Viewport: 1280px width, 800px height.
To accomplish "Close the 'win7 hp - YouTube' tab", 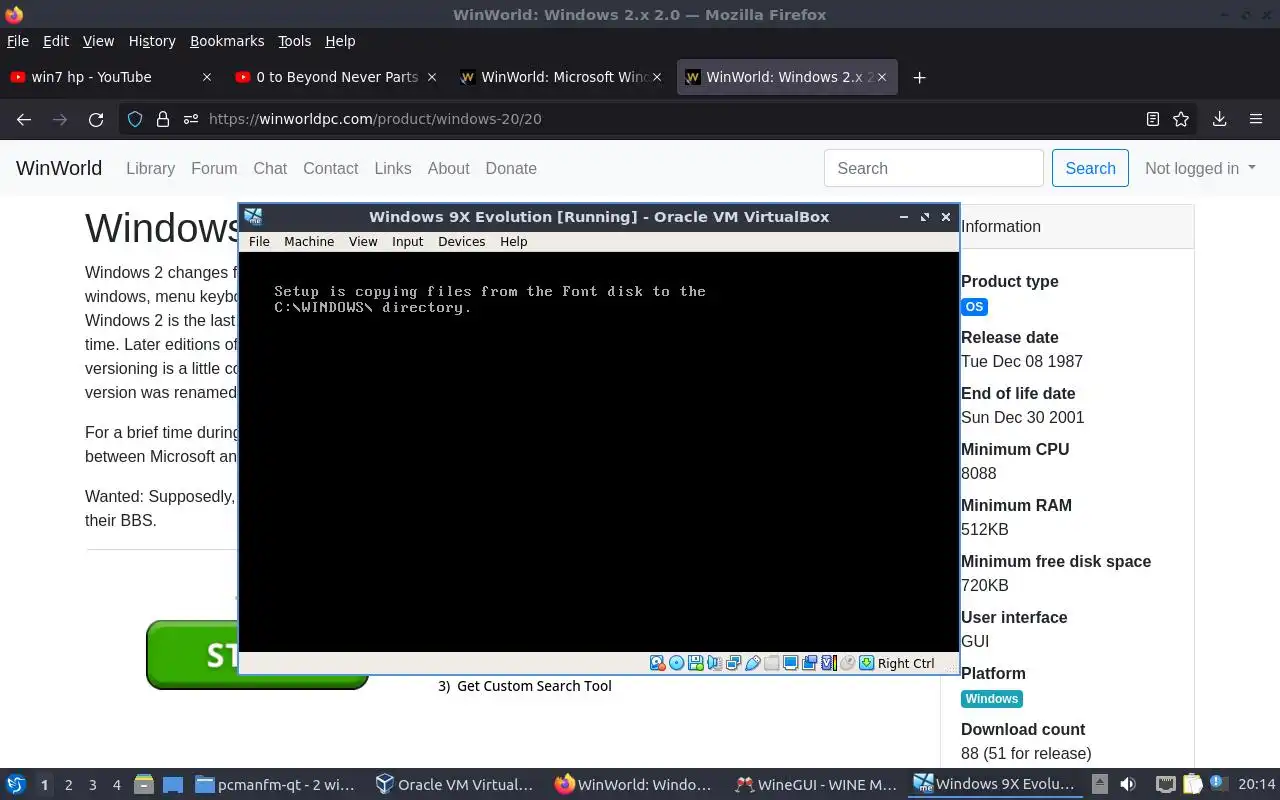I will point(207,77).
